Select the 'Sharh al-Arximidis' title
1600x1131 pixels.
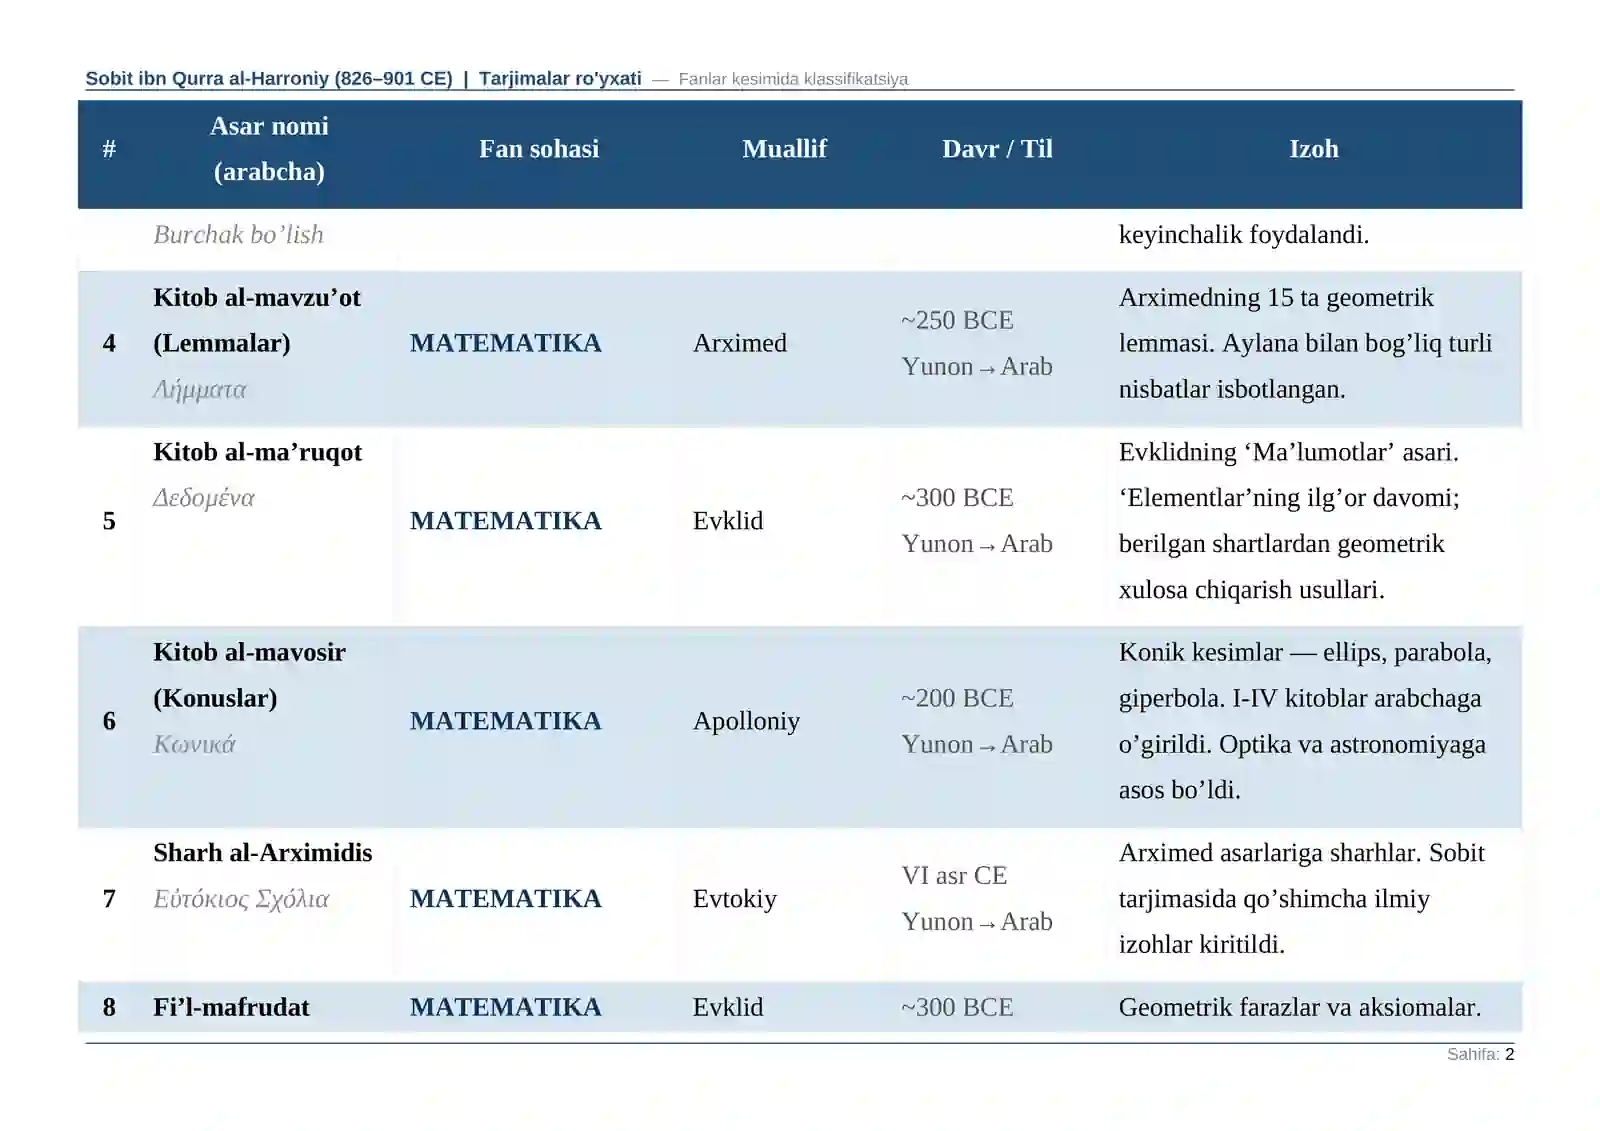click(x=262, y=853)
